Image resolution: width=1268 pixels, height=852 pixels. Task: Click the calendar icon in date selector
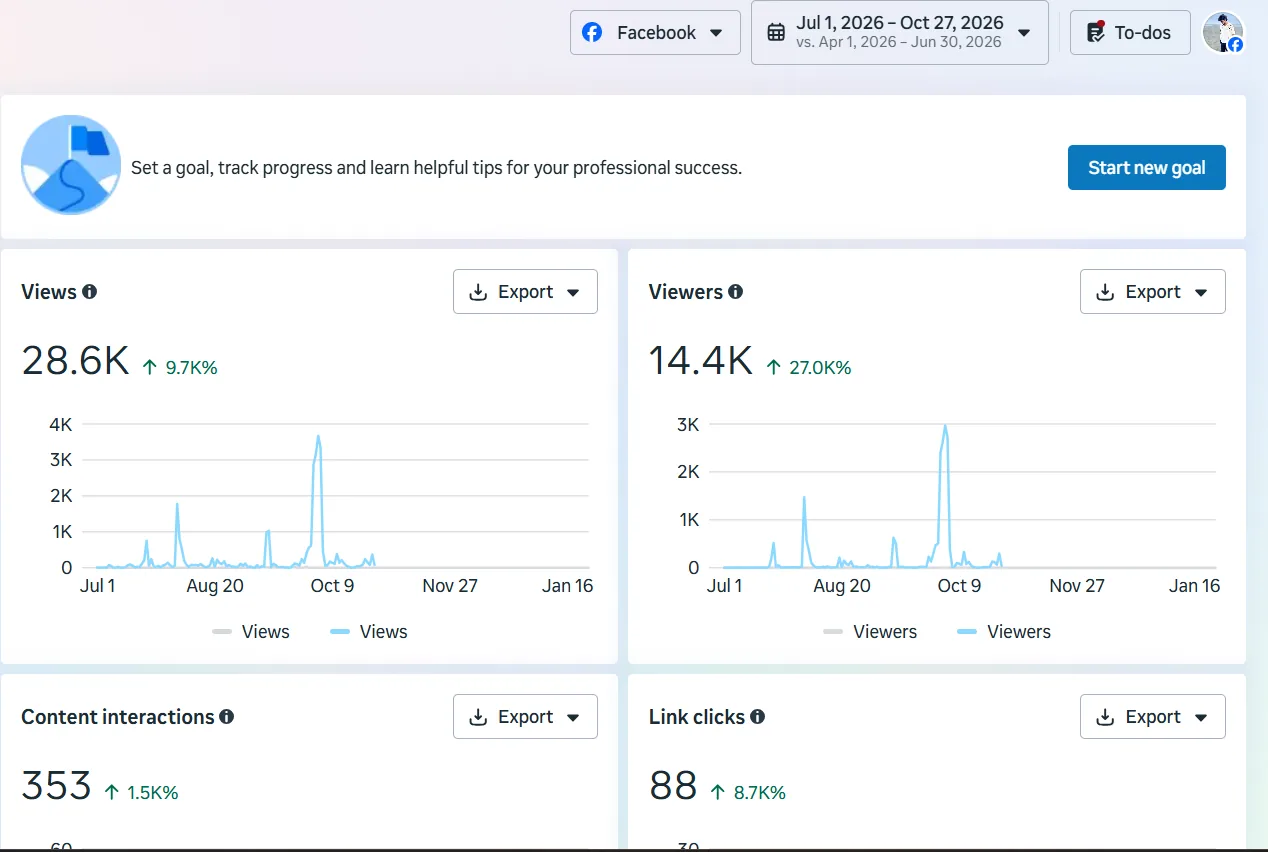coord(776,33)
